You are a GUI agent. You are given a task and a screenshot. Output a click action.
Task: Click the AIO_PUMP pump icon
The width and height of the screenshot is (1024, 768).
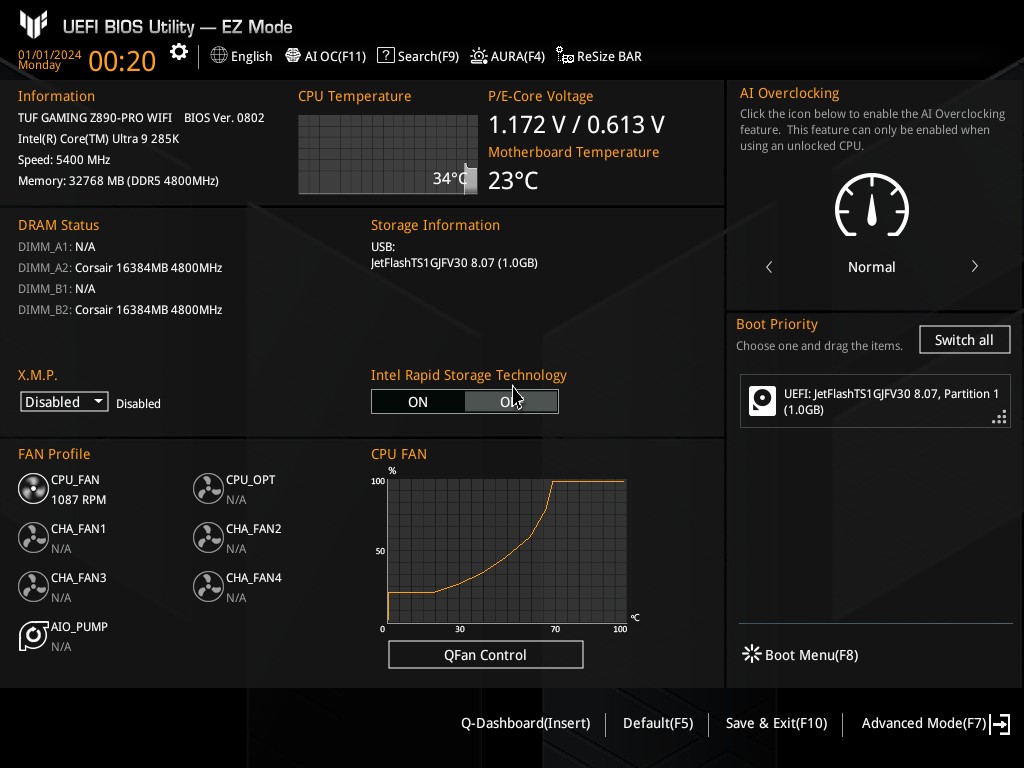pos(33,636)
